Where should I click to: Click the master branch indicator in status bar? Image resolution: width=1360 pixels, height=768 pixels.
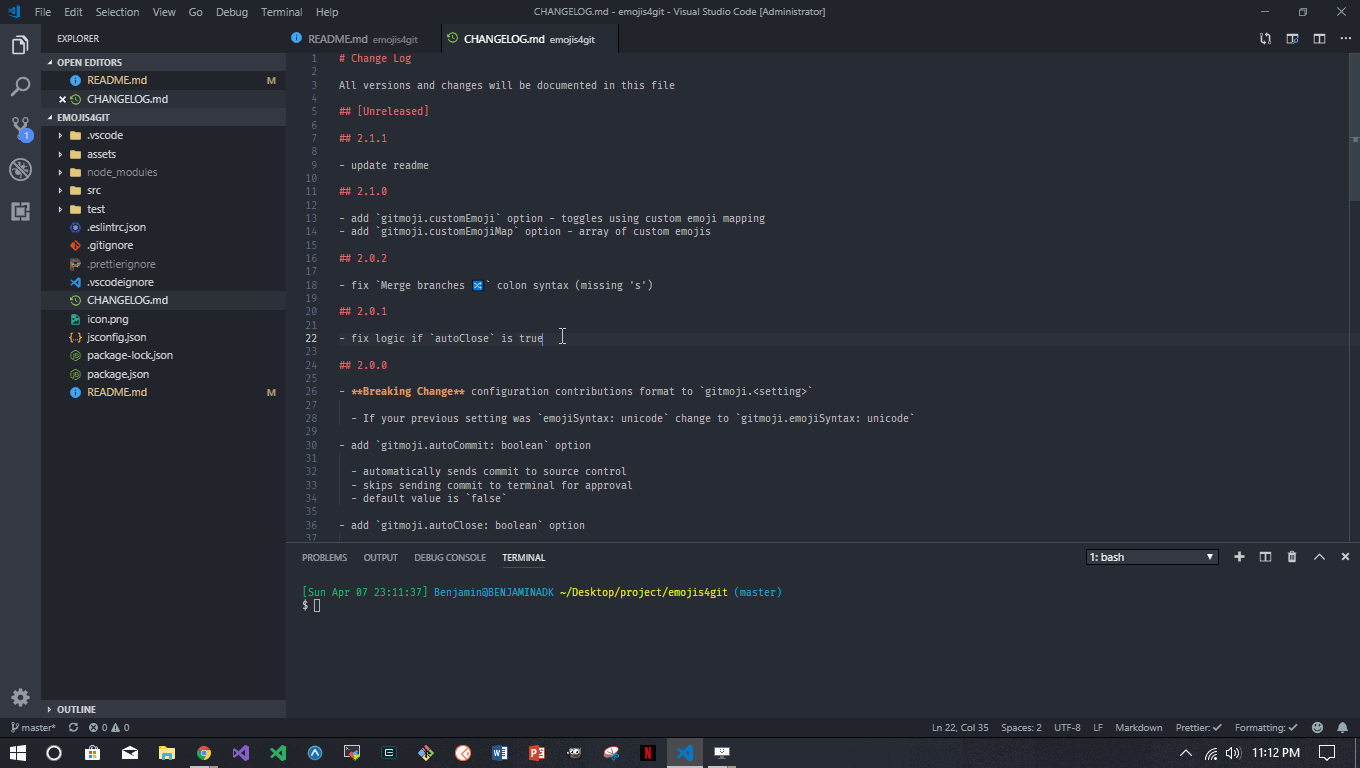click(x=32, y=727)
